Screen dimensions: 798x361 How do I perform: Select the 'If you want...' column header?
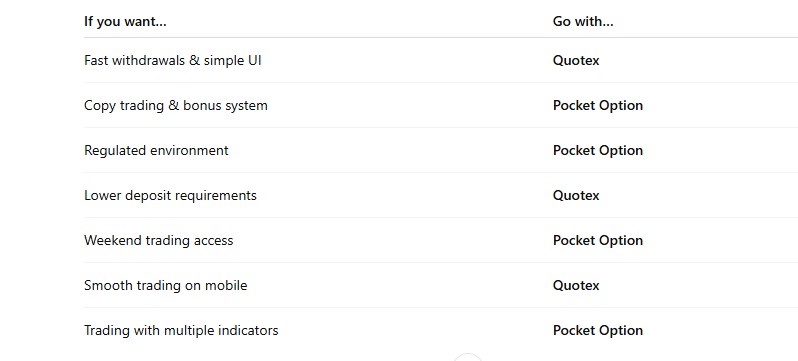(125, 21)
